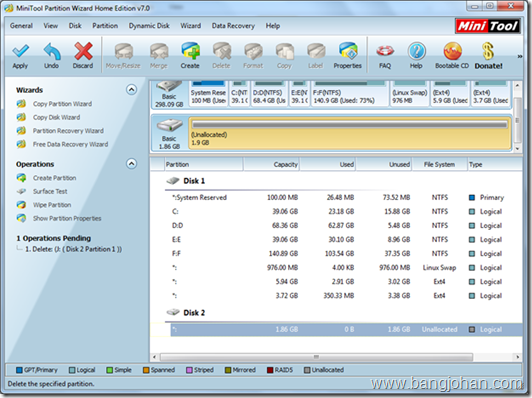Open the Wizard menu

pos(191,26)
